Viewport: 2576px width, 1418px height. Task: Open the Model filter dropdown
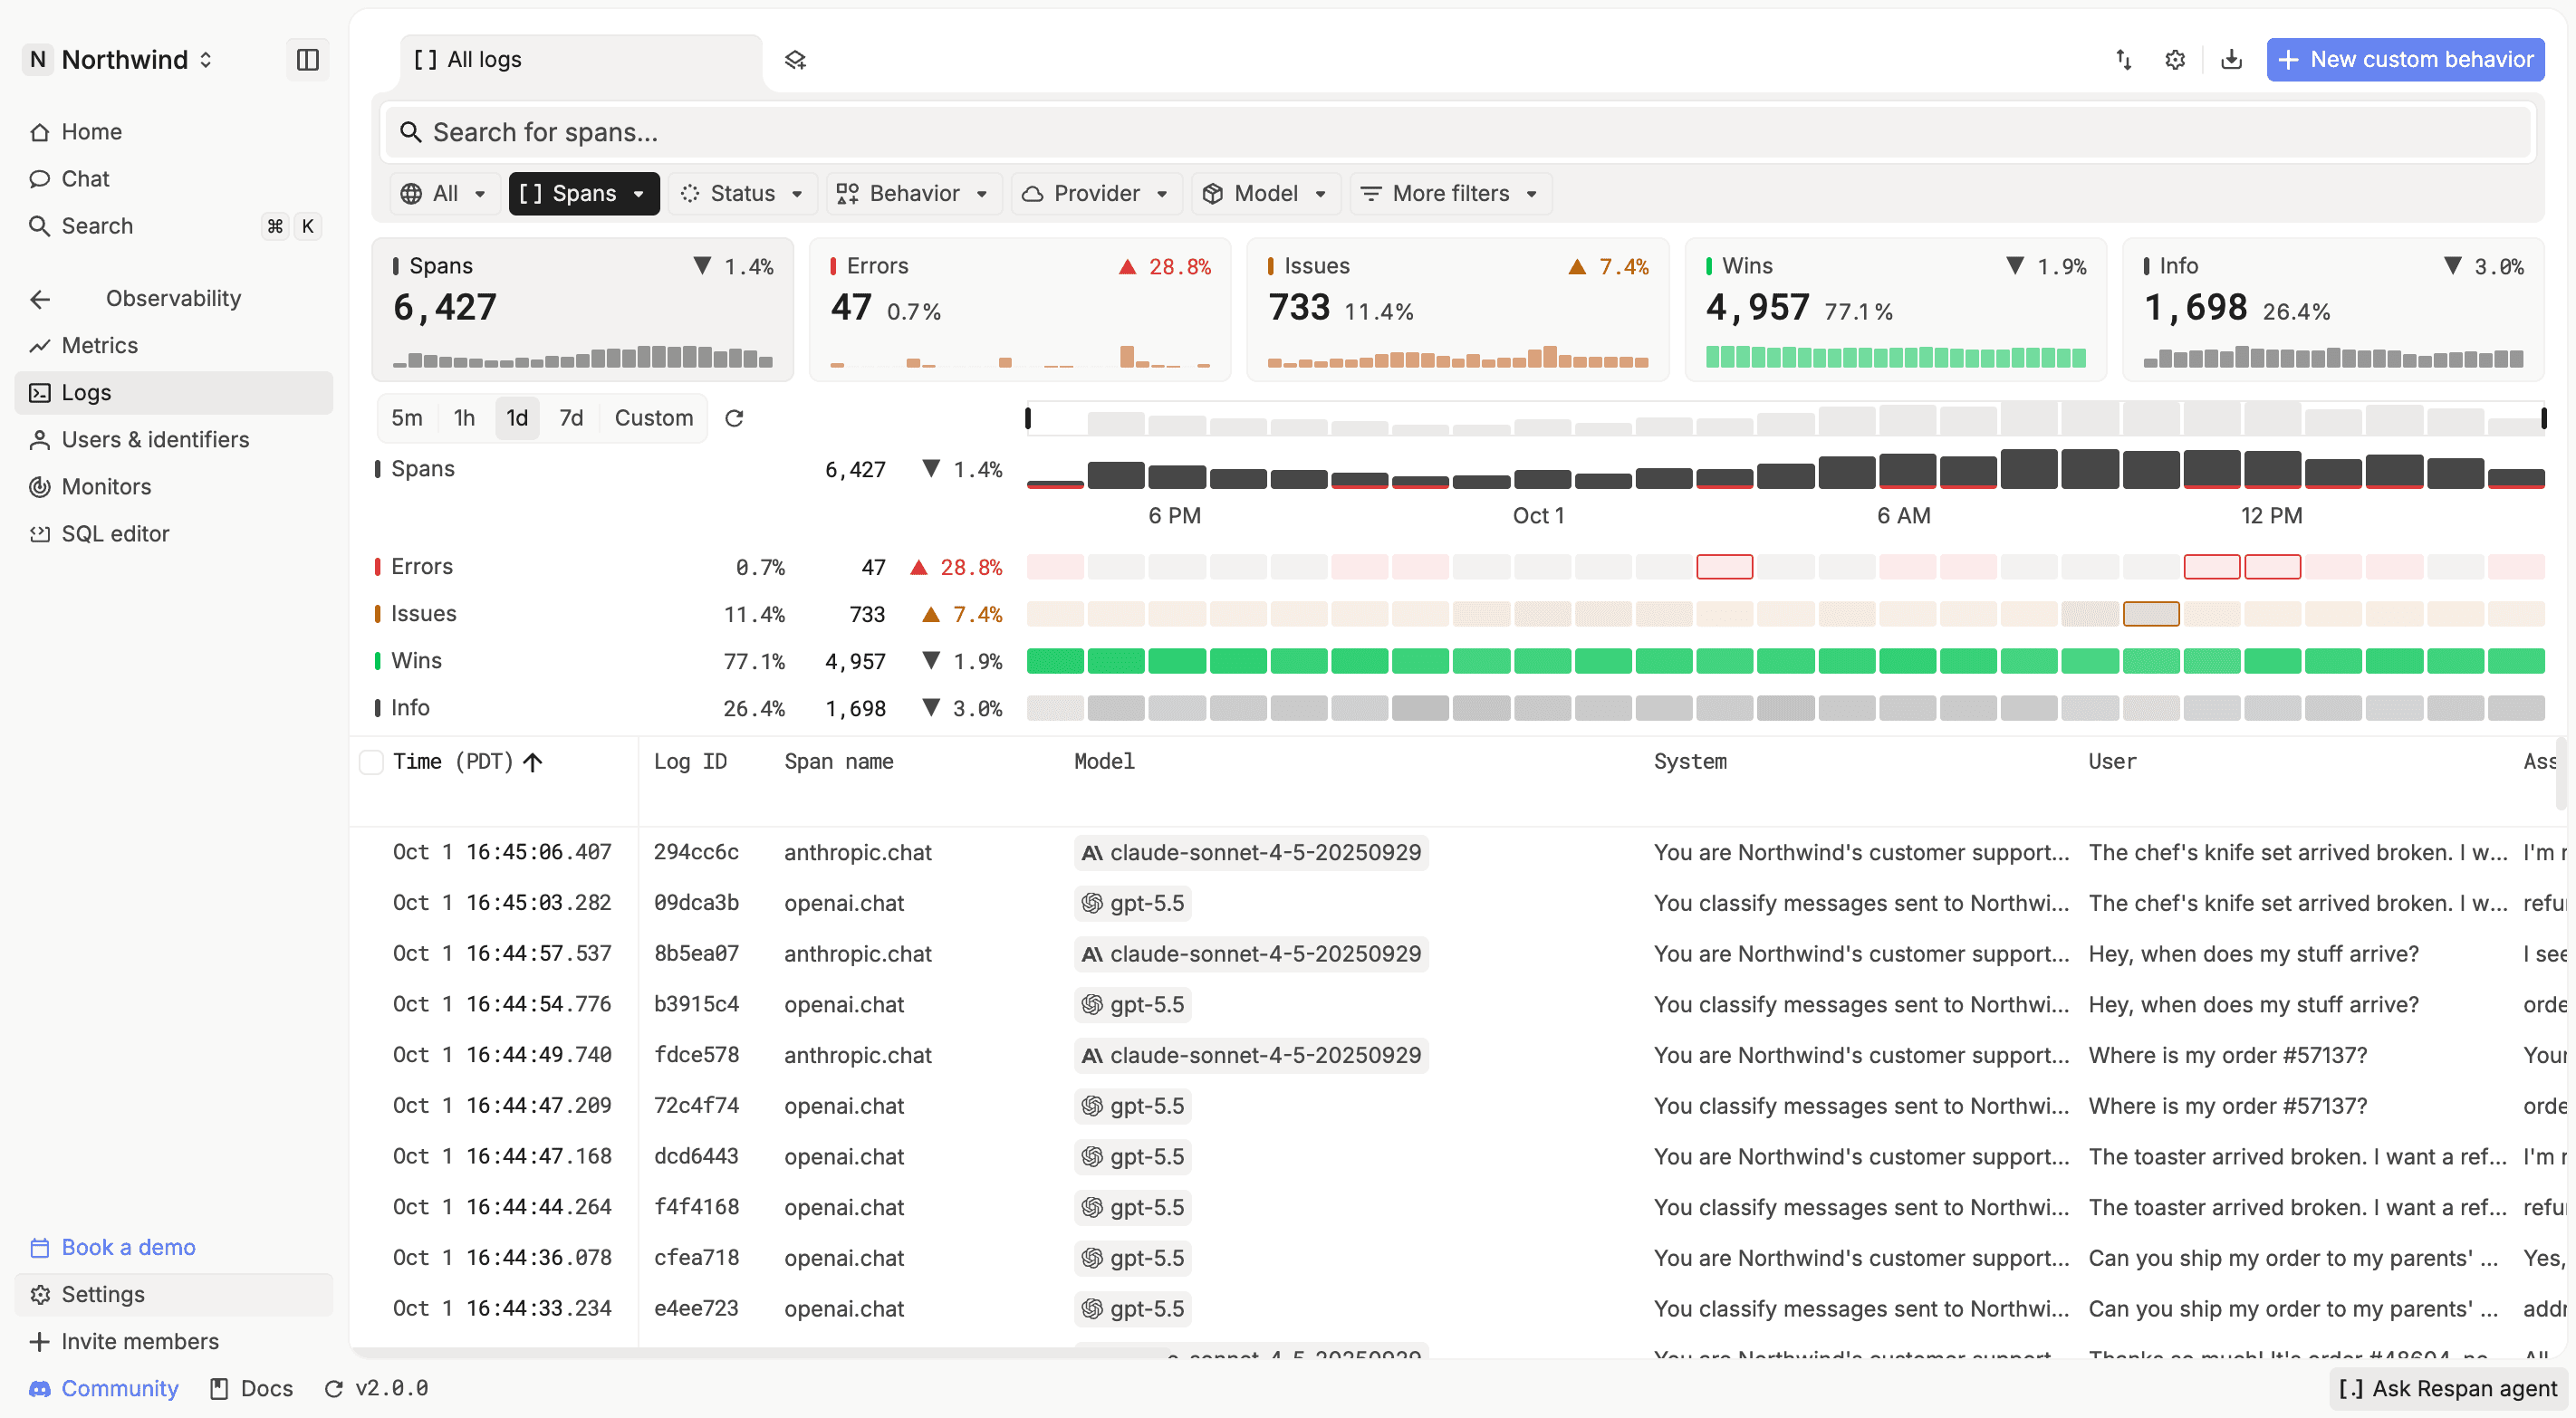pyautogui.click(x=1266, y=194)
